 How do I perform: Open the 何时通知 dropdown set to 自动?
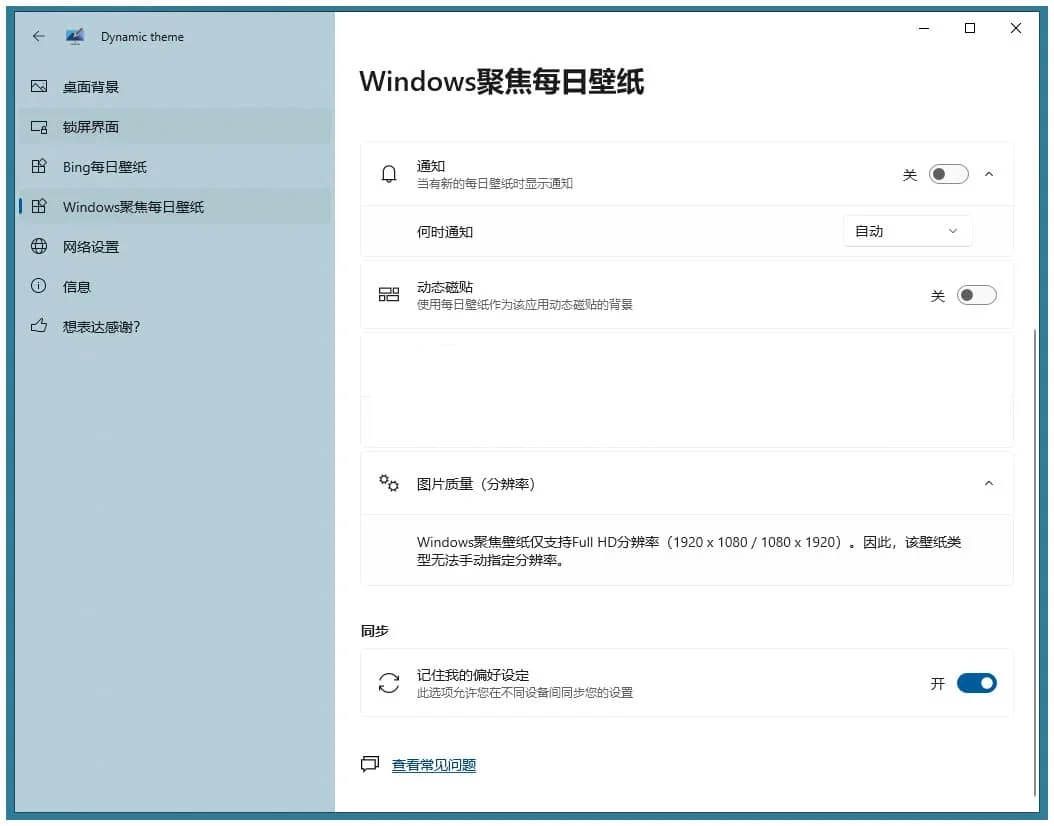[x=907, y=231]
